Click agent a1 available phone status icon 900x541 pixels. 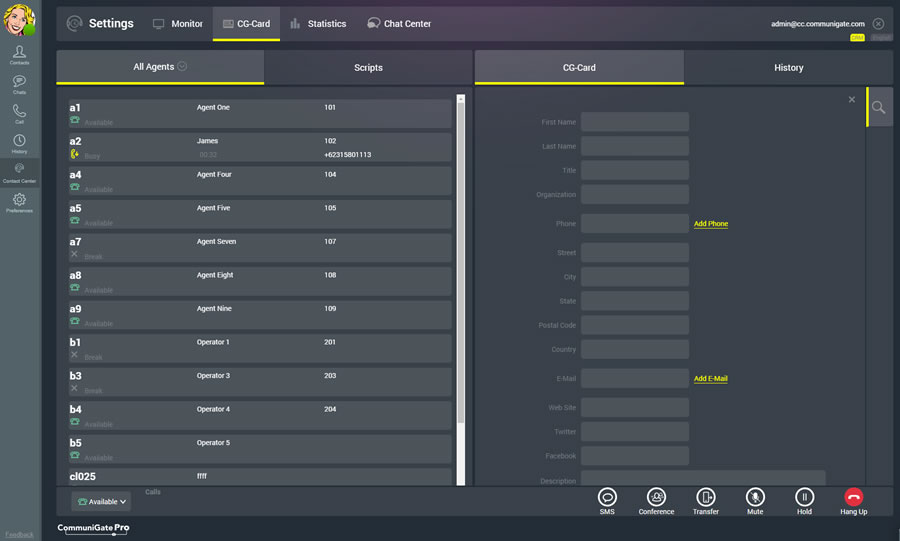coord(75,120)
